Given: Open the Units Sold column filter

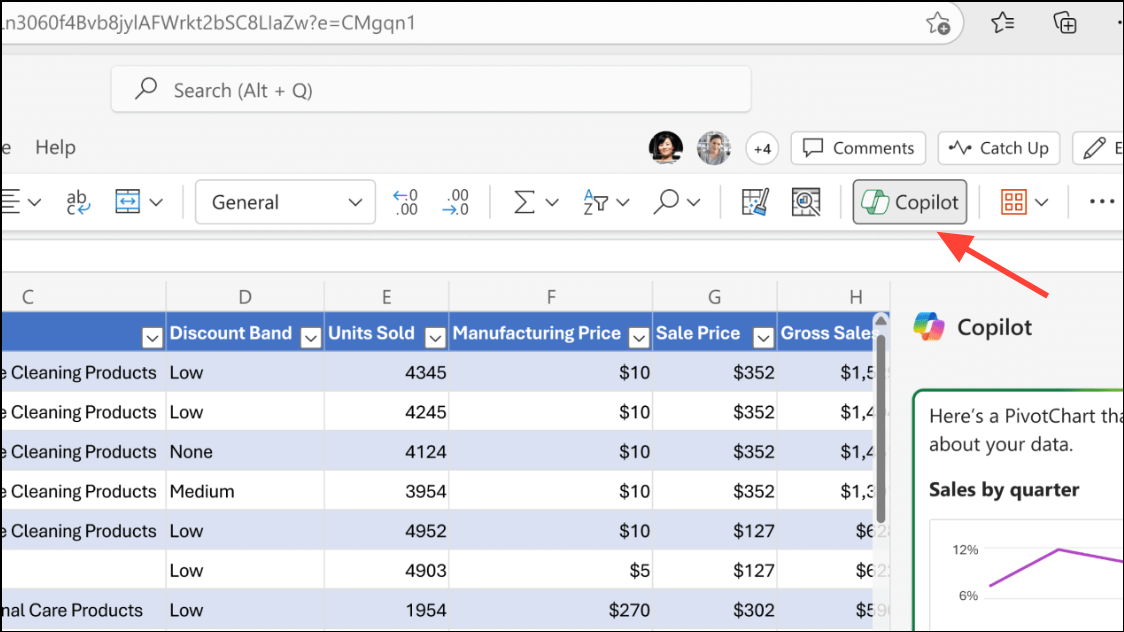Looking at the screenshot, I should pyautogui.click(x=434, y=338).
